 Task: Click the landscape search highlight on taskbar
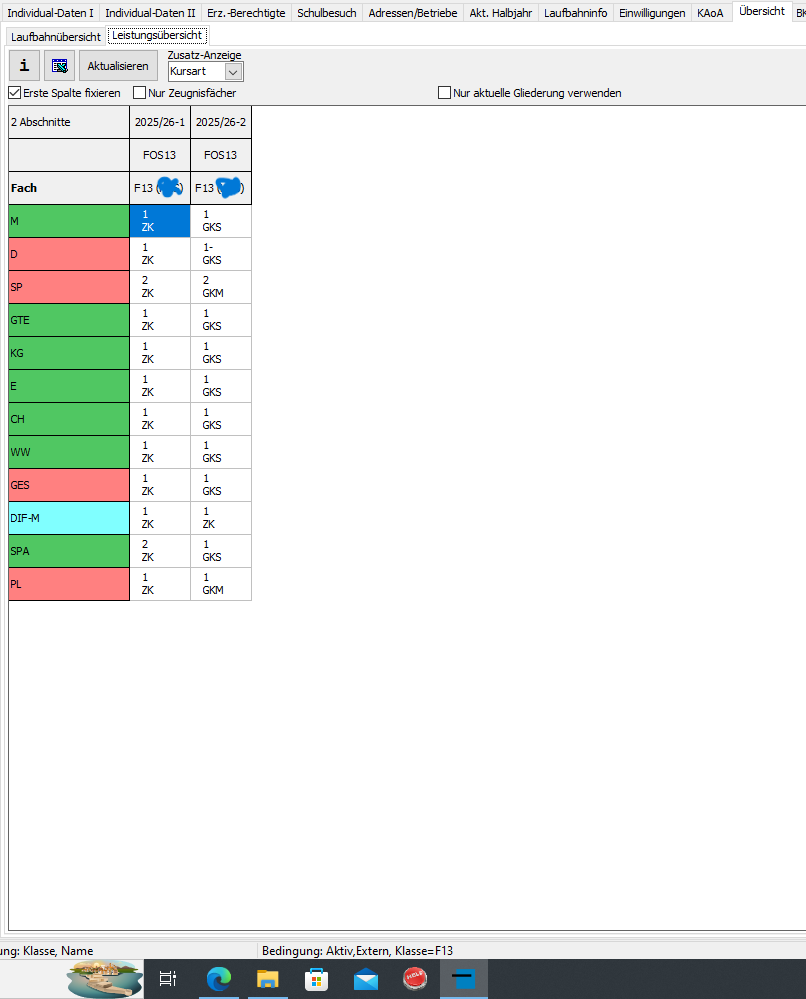[104, 979]
